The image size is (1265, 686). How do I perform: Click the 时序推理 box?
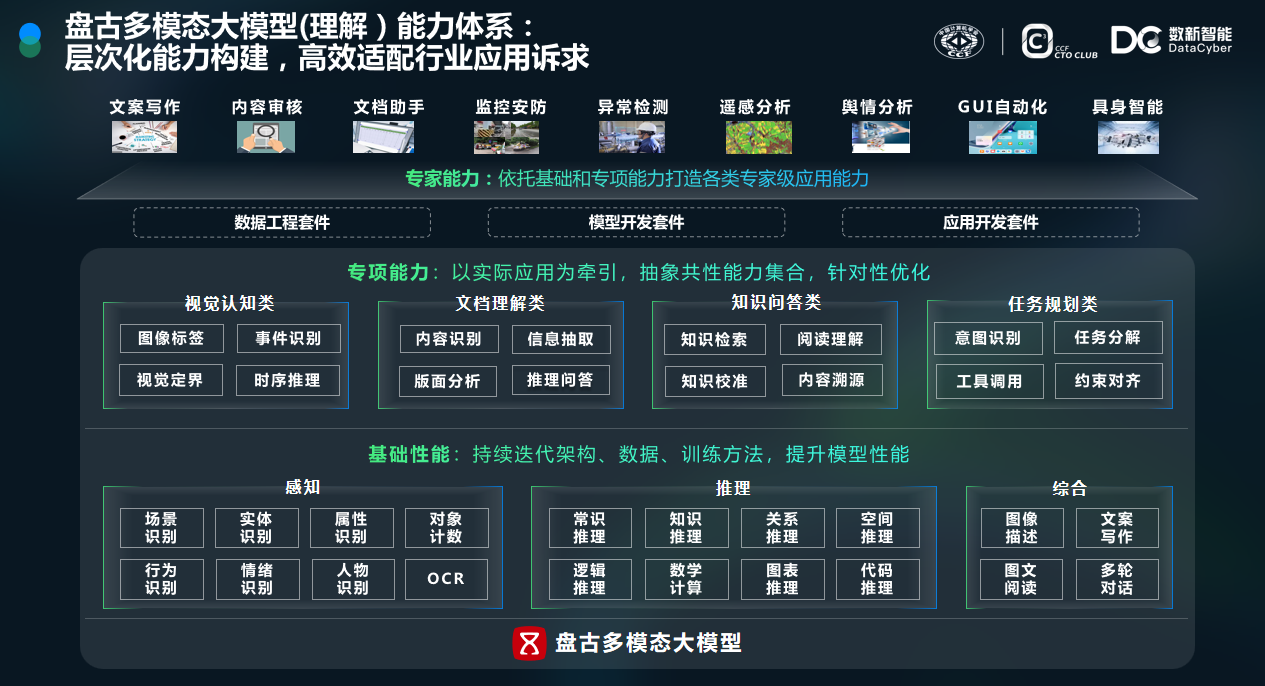(x=288, y=380)
